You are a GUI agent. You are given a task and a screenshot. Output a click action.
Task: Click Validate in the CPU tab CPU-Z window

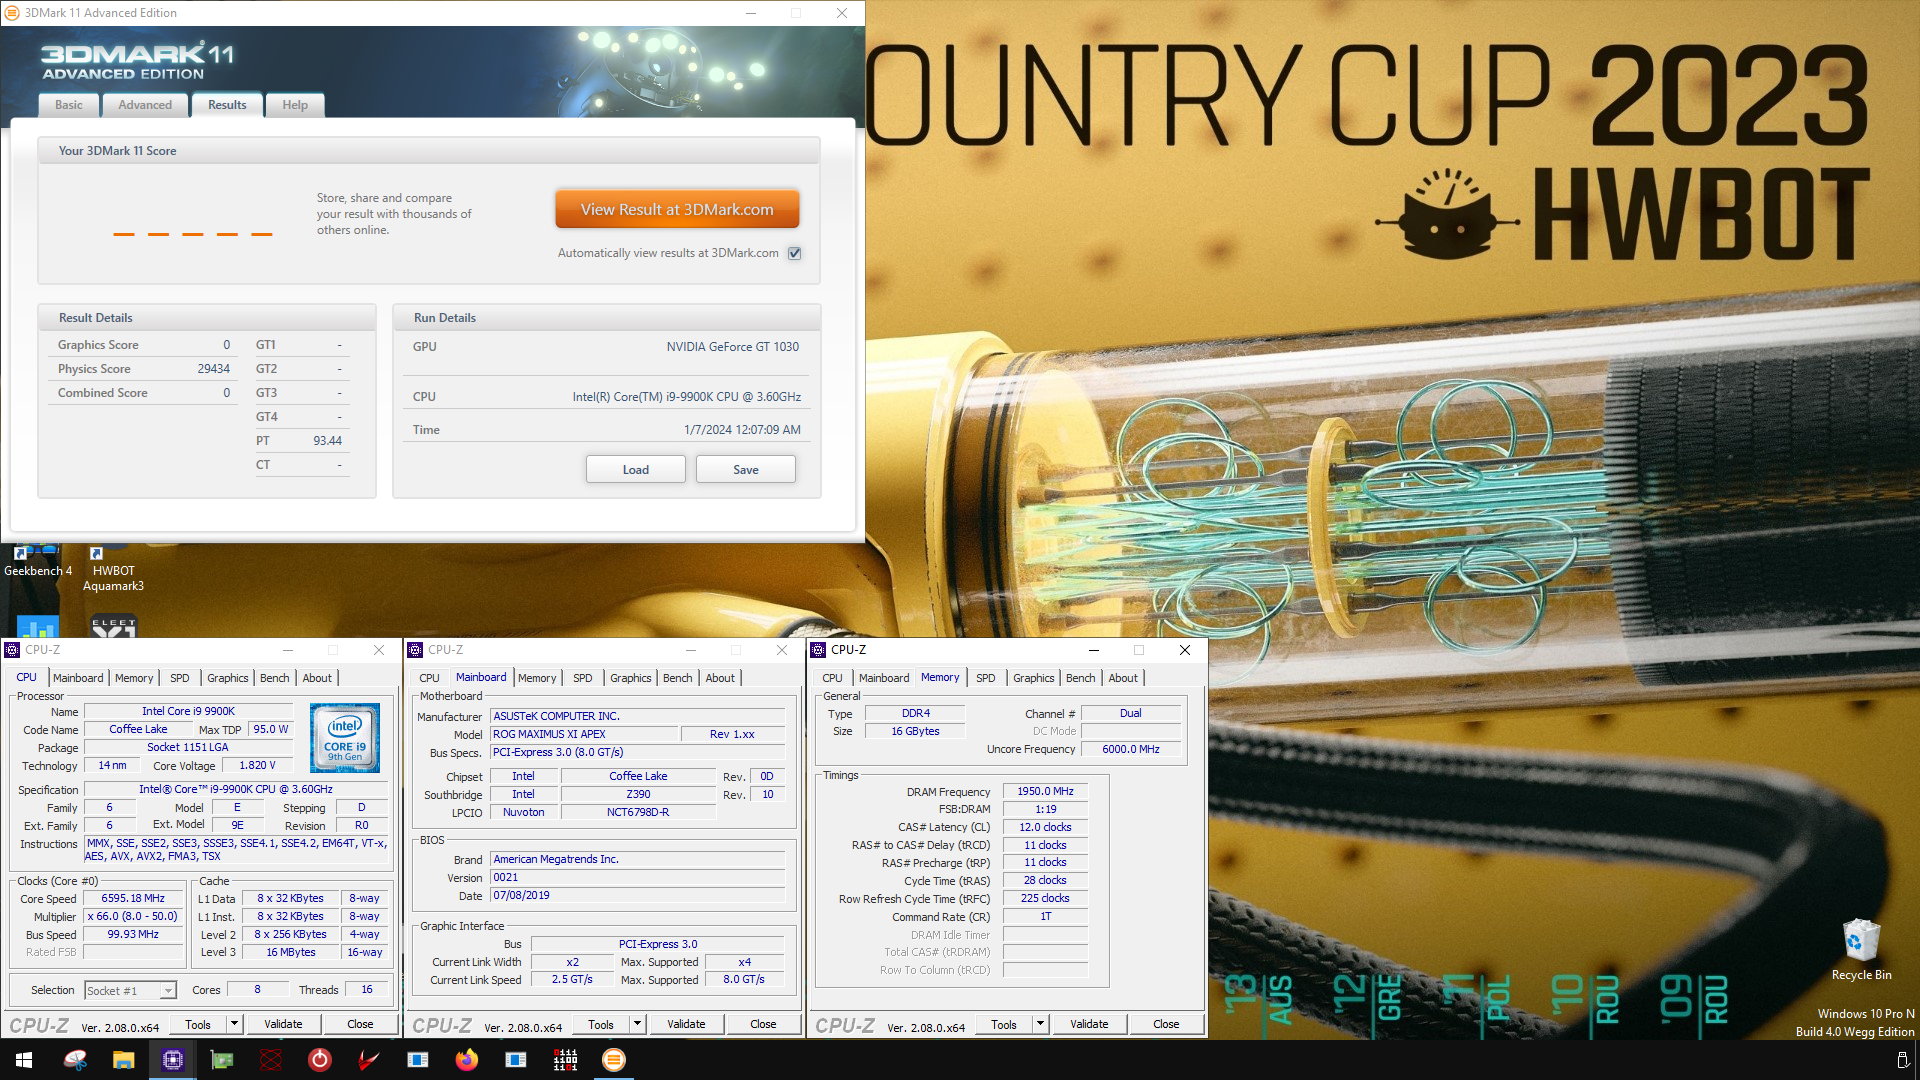283,1024
